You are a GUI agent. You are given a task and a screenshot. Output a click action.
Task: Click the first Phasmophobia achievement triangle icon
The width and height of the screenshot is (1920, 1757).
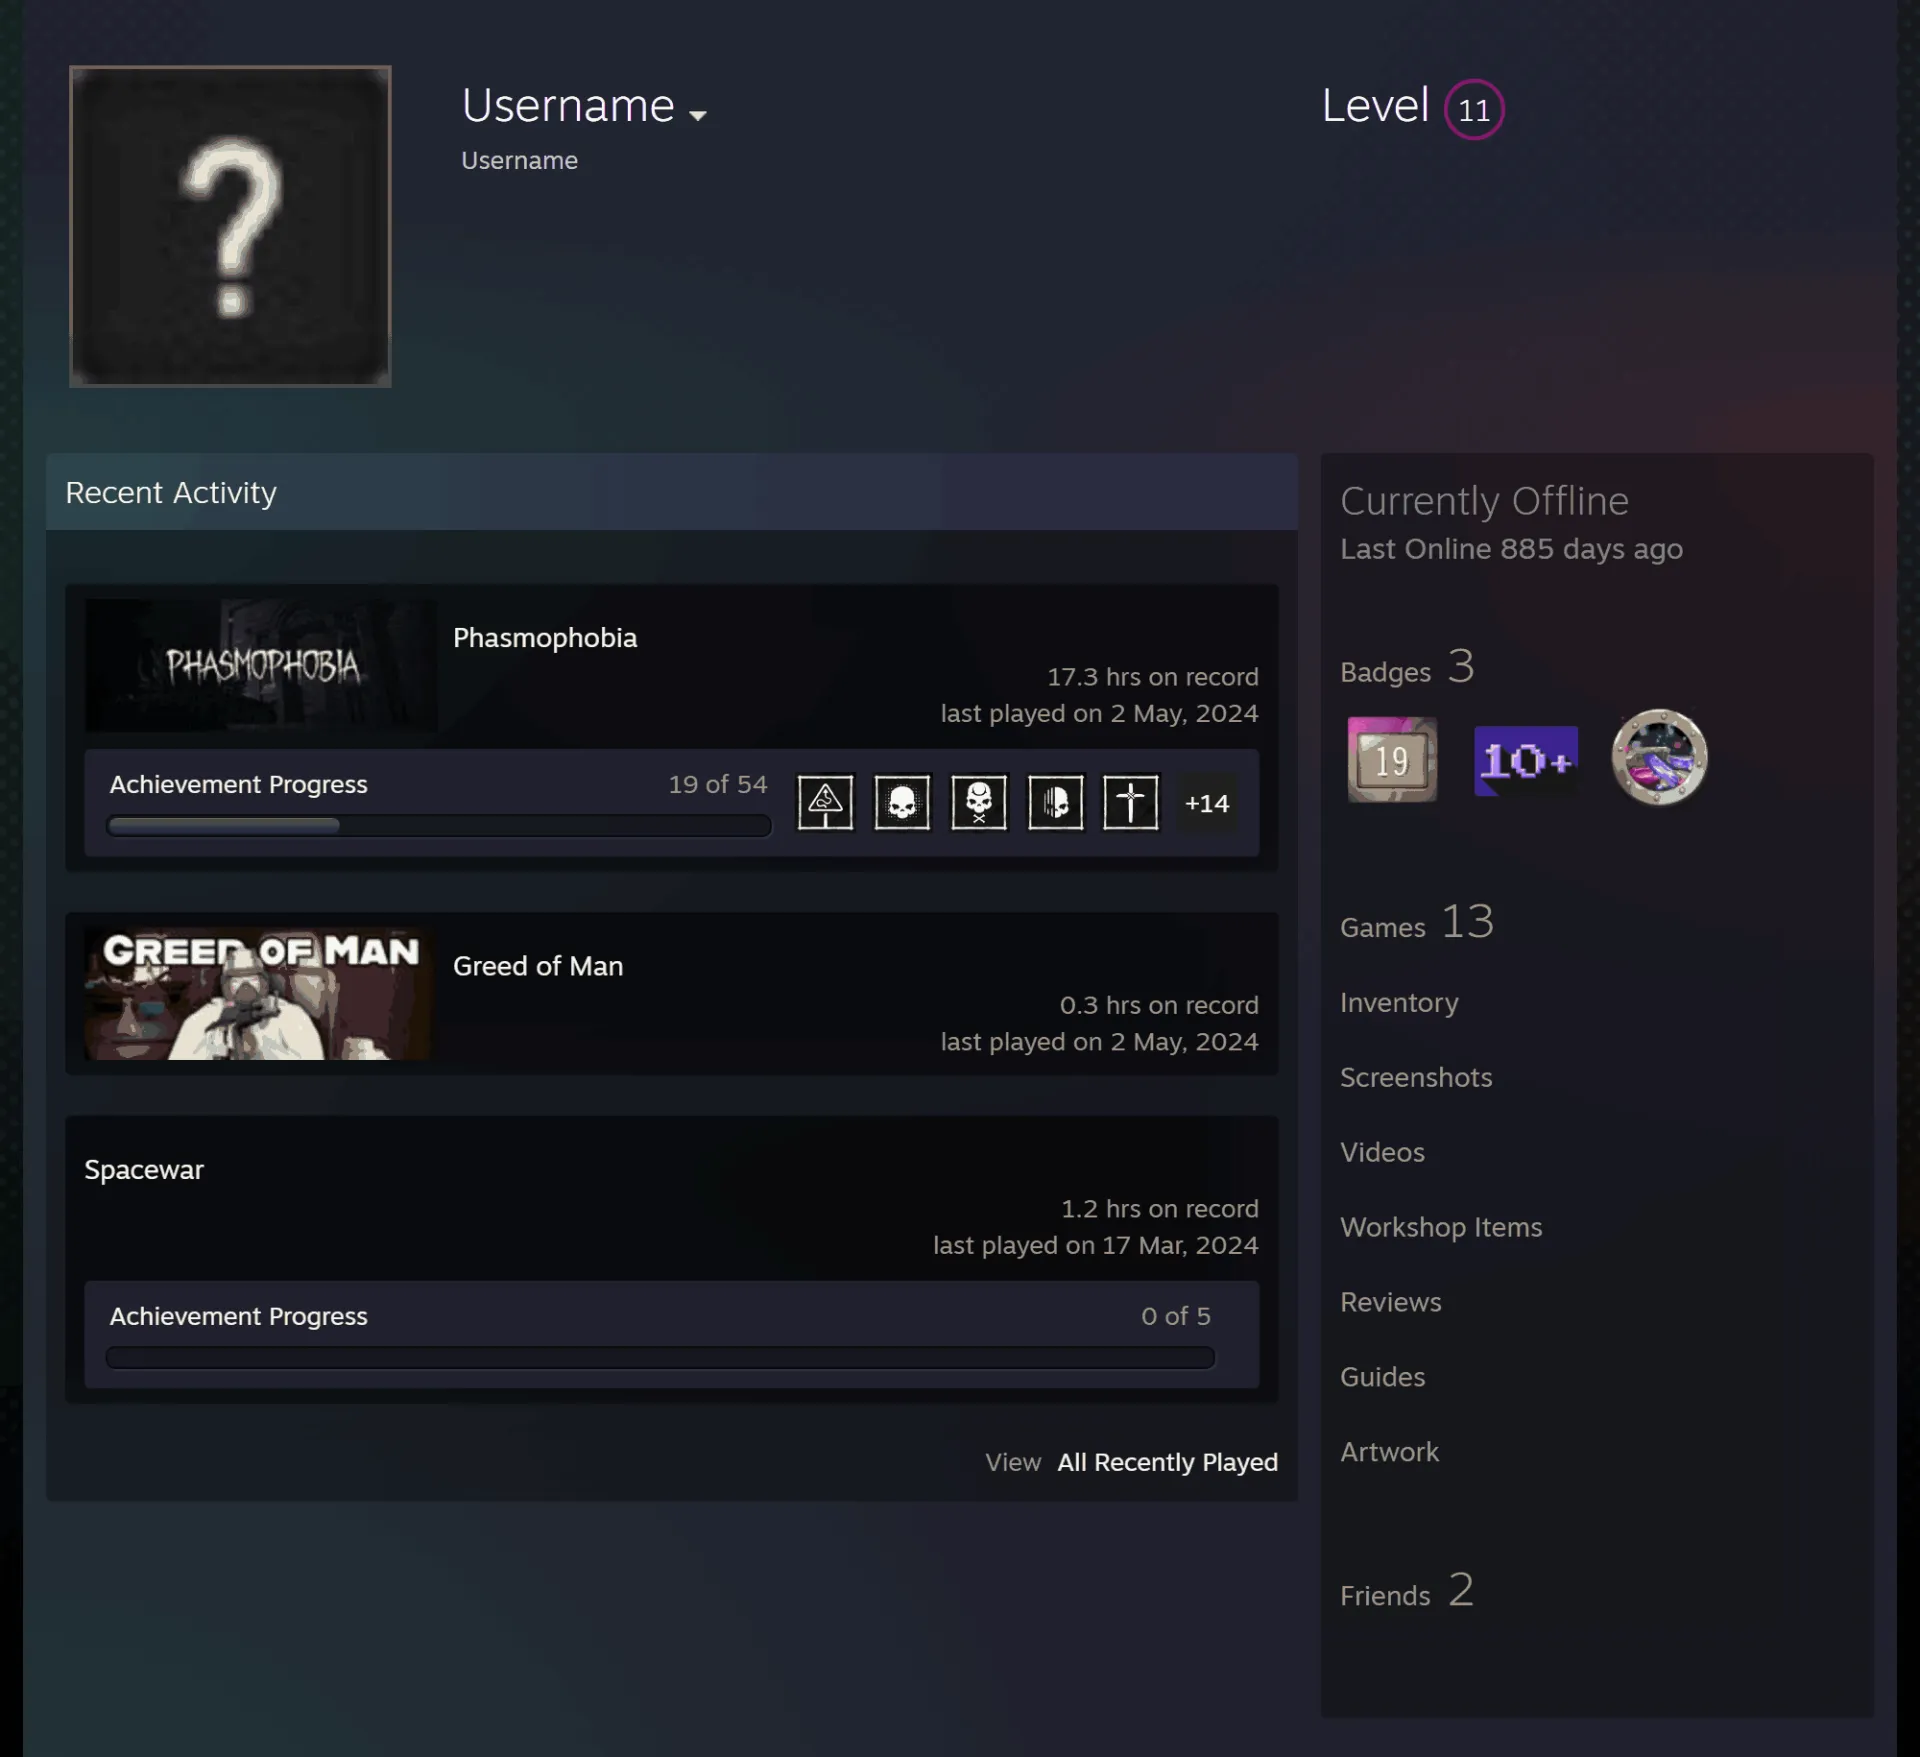[825, 803]
